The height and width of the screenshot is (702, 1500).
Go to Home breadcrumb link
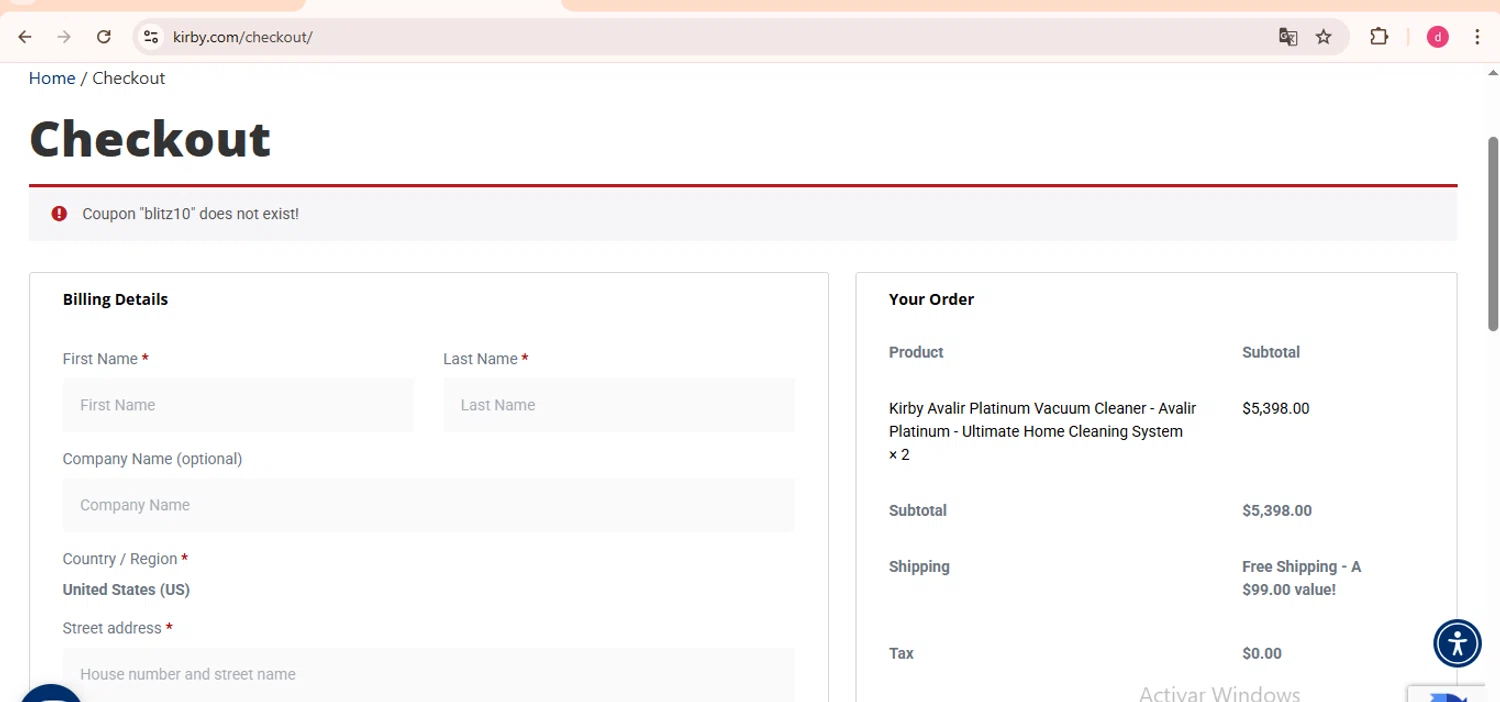[52, 78]
